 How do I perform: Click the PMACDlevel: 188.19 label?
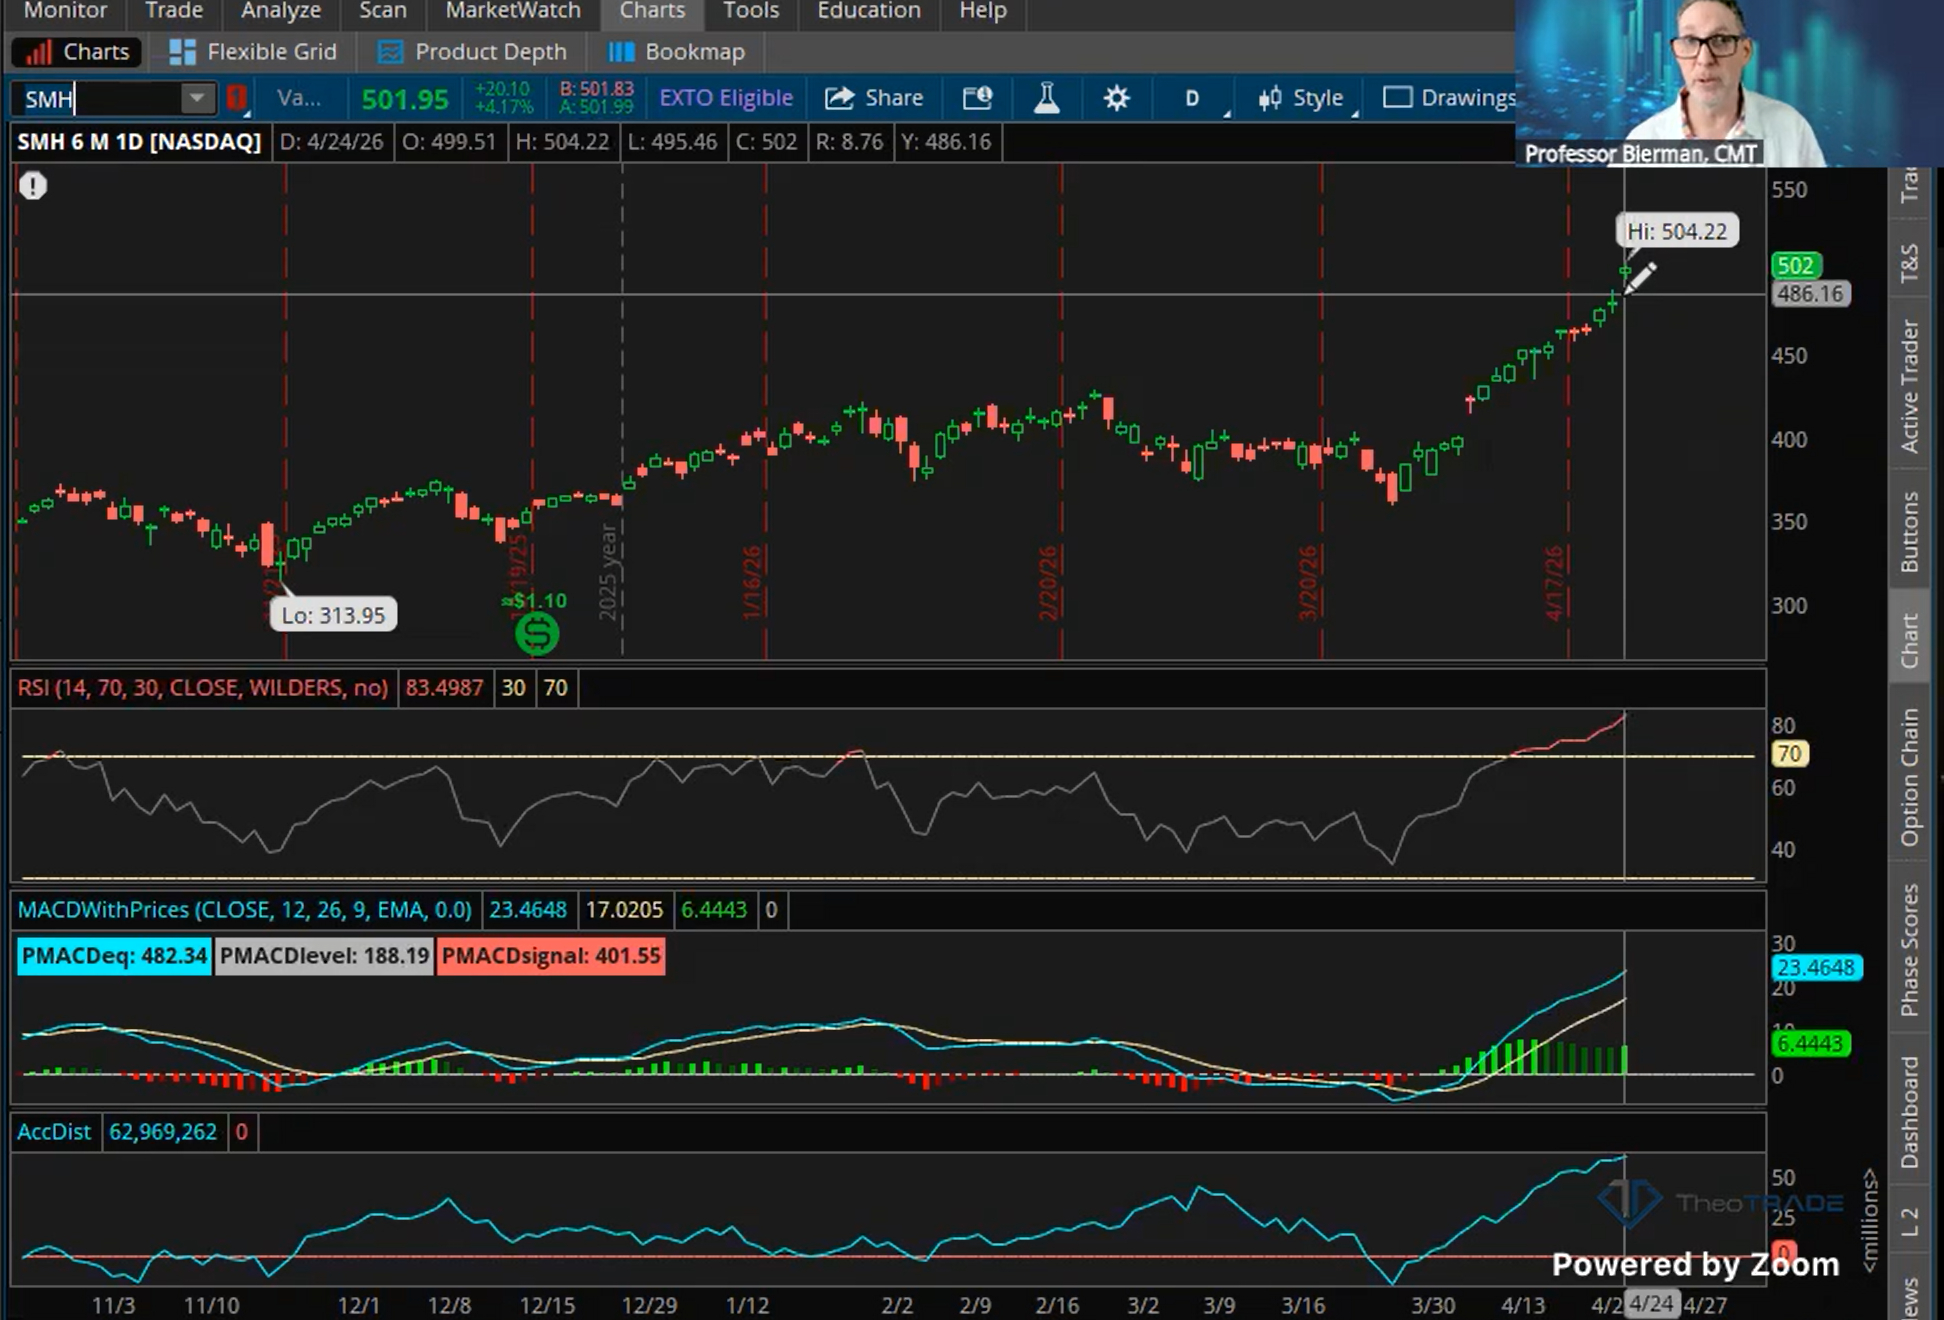tap(324, 956)
